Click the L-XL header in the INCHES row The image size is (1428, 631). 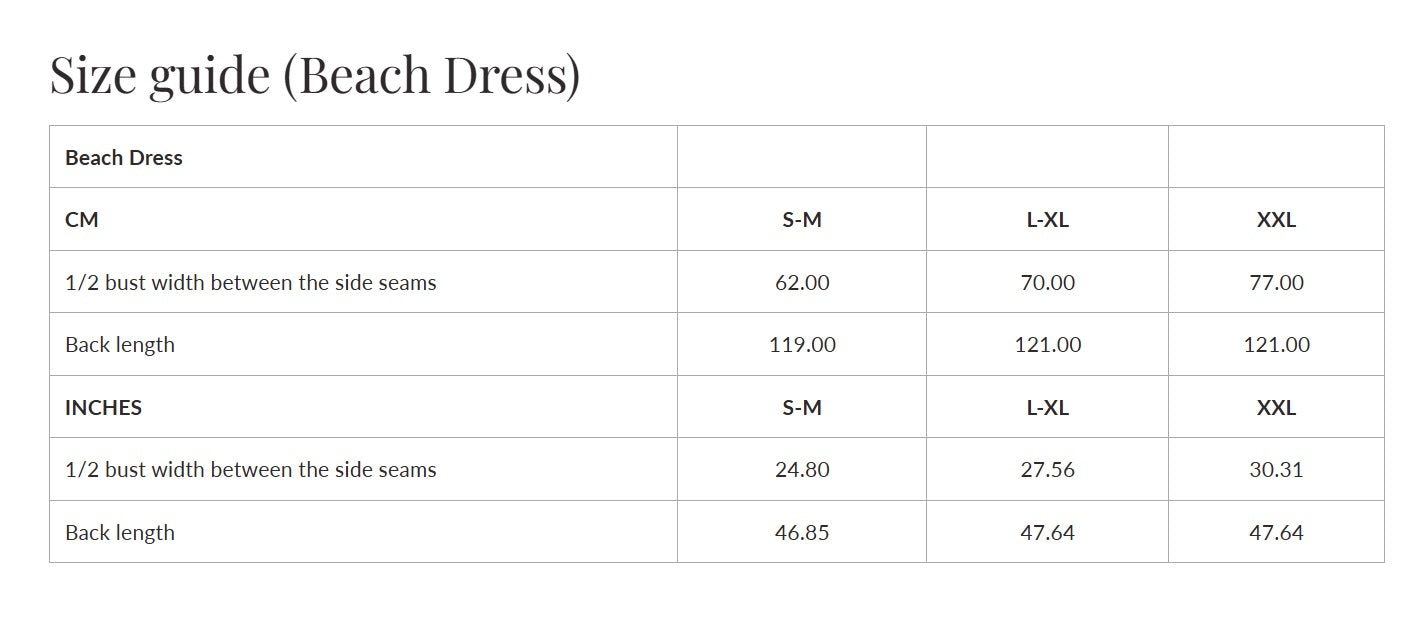coord(1047,407)
